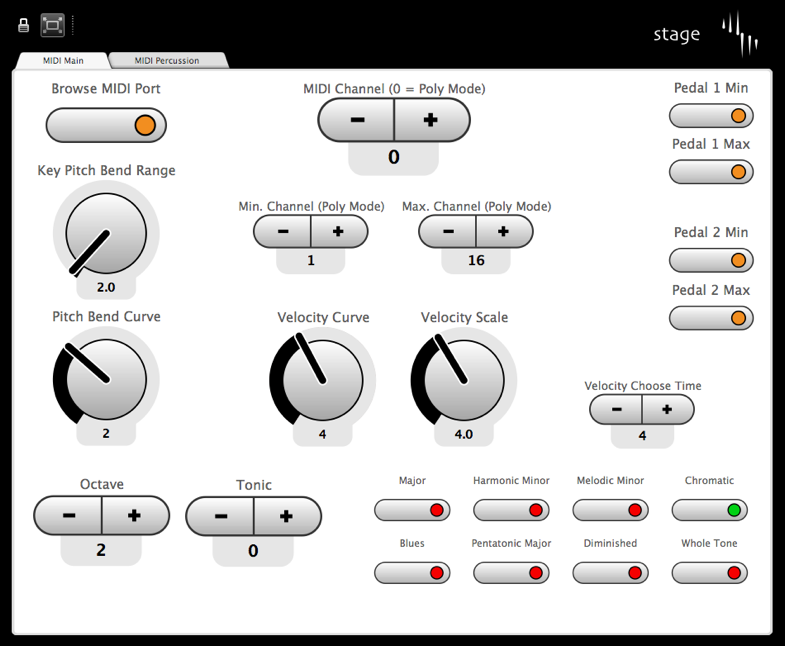Decrease Min. Channel (Poly Mode)
The image size is (785, 646).
click(x=283, y=231)
